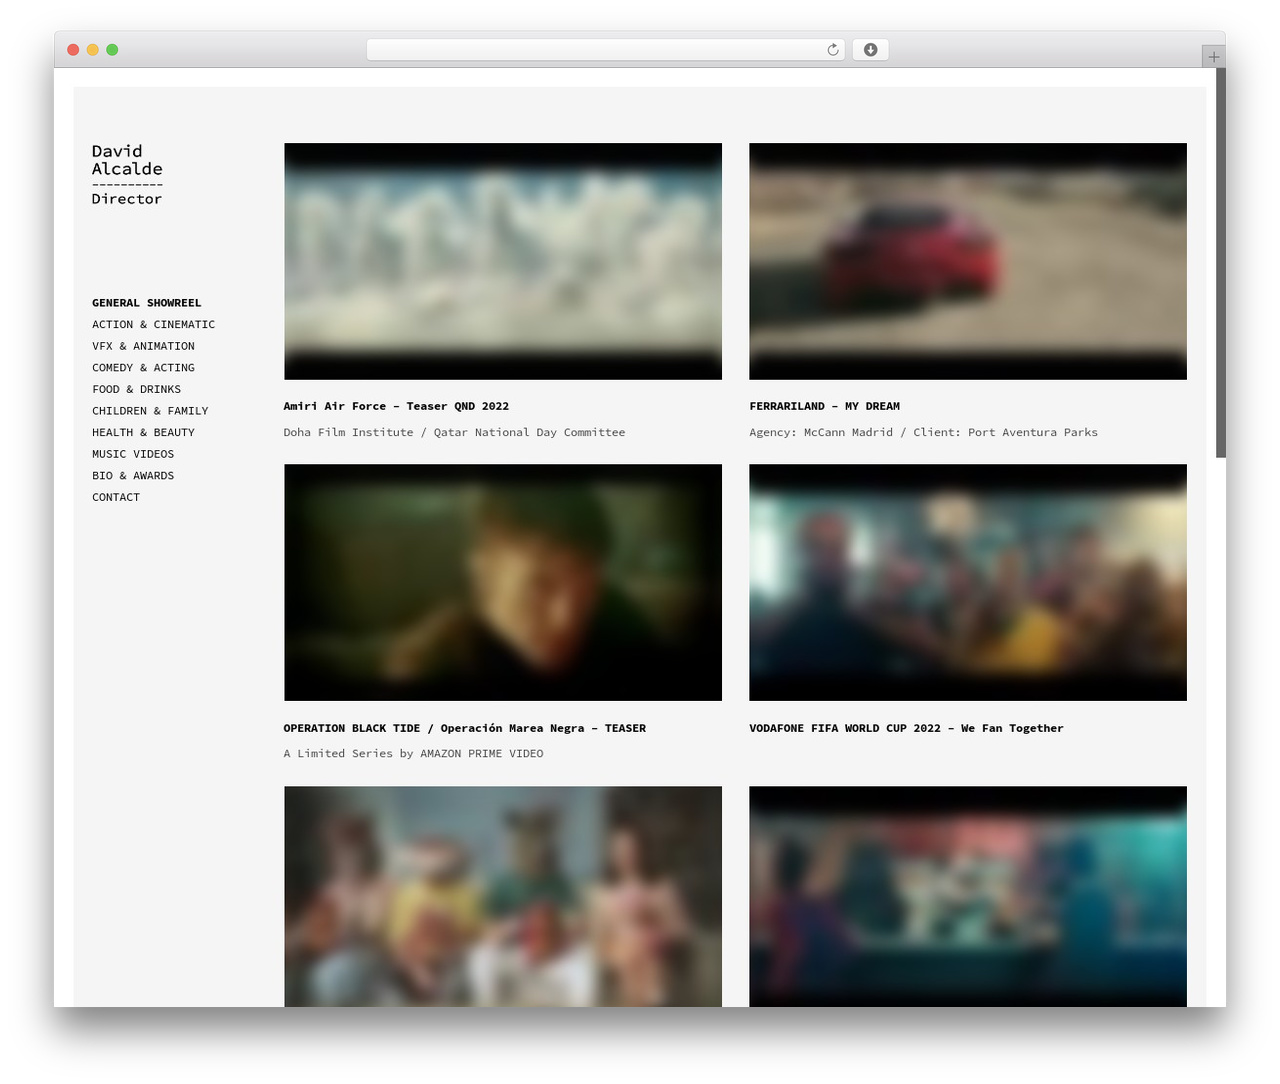Minimize the browser window
The width and height of the screenshot is (1280, 1084).
coord(93,50)
